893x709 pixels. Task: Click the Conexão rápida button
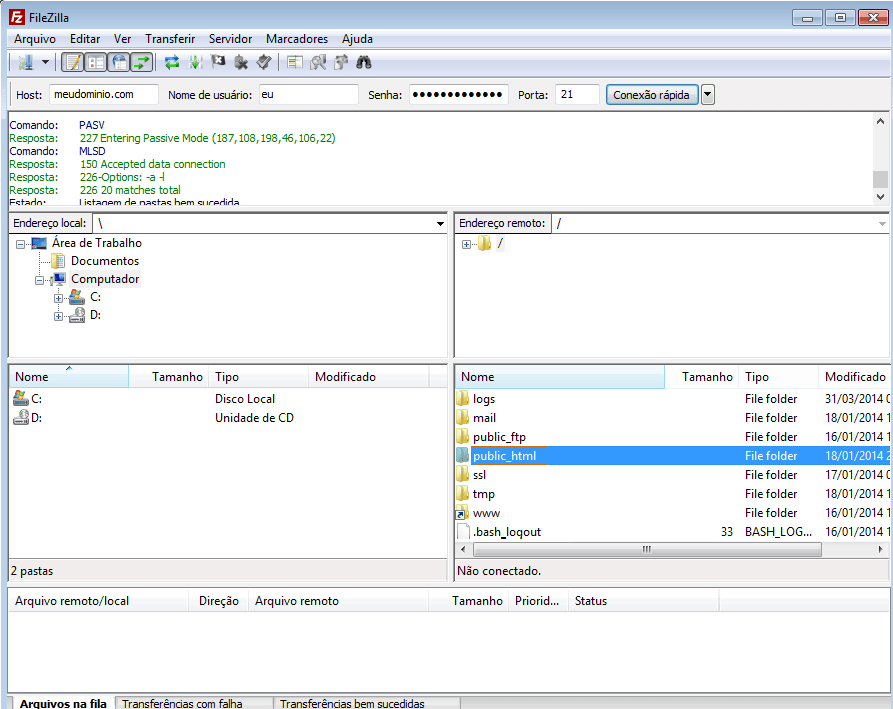point(651,95)
